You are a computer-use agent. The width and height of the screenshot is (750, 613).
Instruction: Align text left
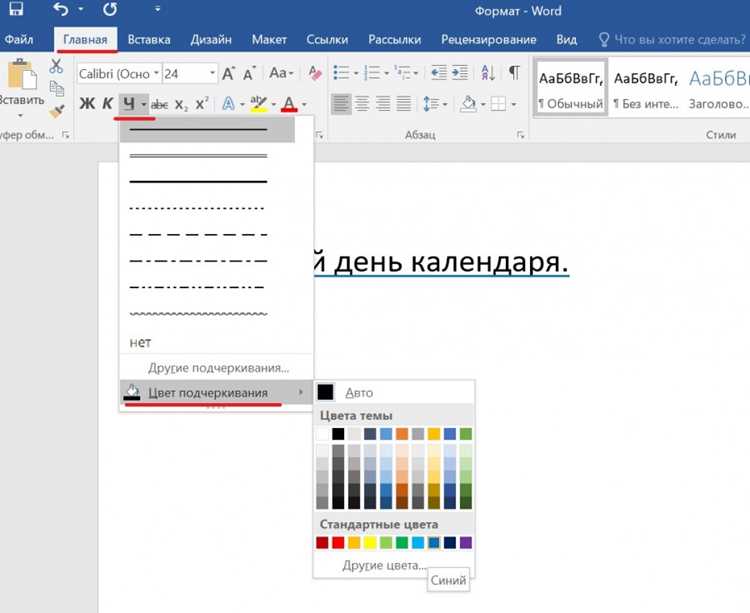coord(341,104)
